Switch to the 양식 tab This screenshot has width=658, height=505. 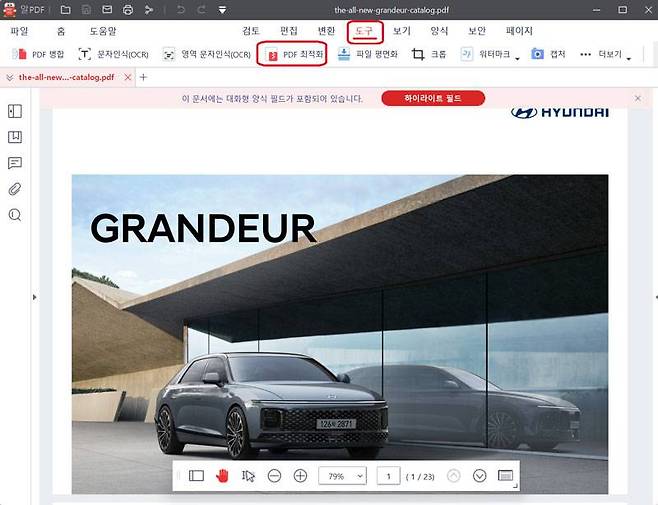439,31
